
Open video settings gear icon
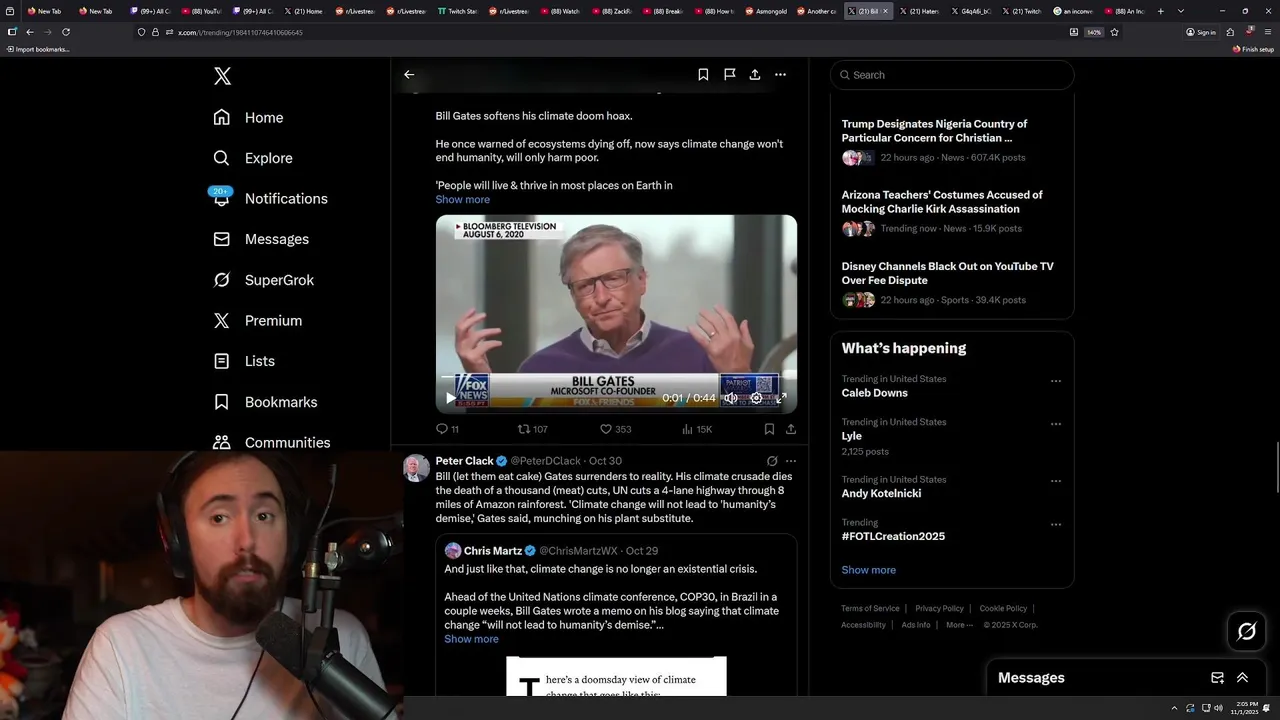point(756,398)
